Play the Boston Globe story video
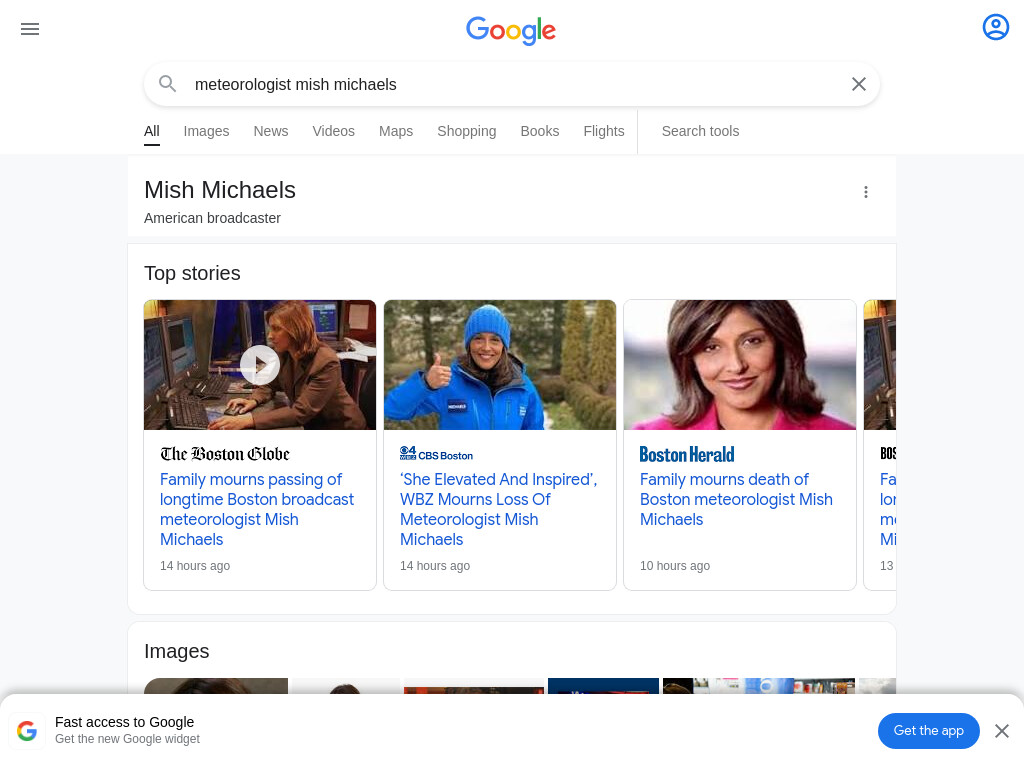Screen dimensions: 1024x768 tap(260, 365)
